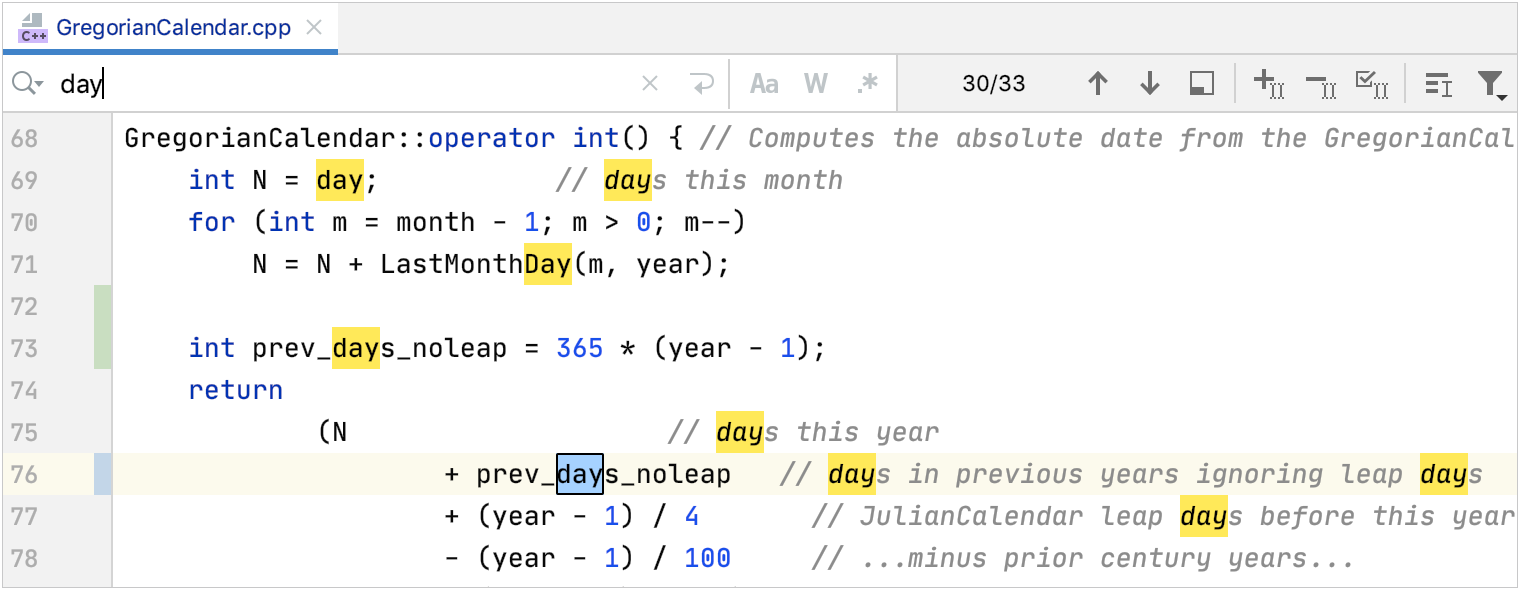Screen dimensions: 1520x591
Task: Enable case-sensitive matching with Aa
Action: coord(764,84)
